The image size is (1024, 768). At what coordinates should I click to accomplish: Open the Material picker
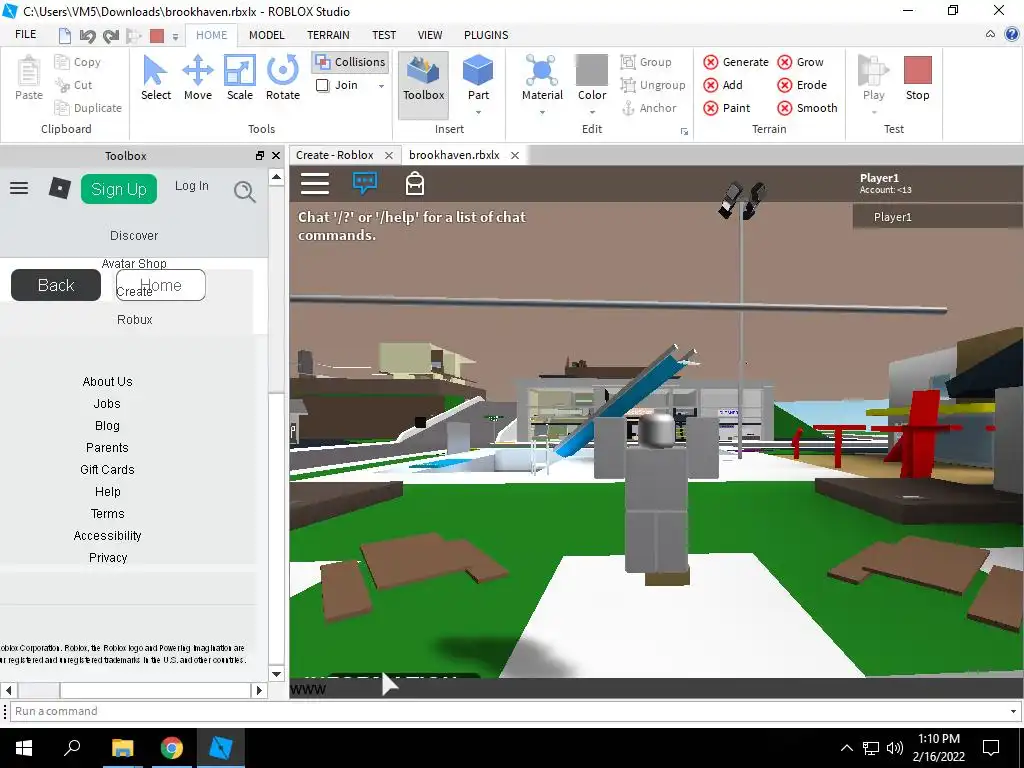tap(542, 78)
